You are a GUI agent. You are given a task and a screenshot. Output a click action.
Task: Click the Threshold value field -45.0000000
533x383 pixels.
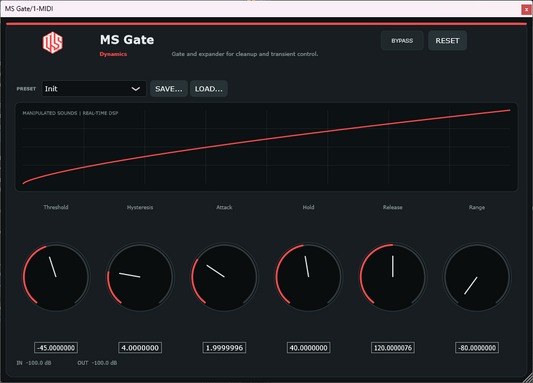click(x=56, y=348)
